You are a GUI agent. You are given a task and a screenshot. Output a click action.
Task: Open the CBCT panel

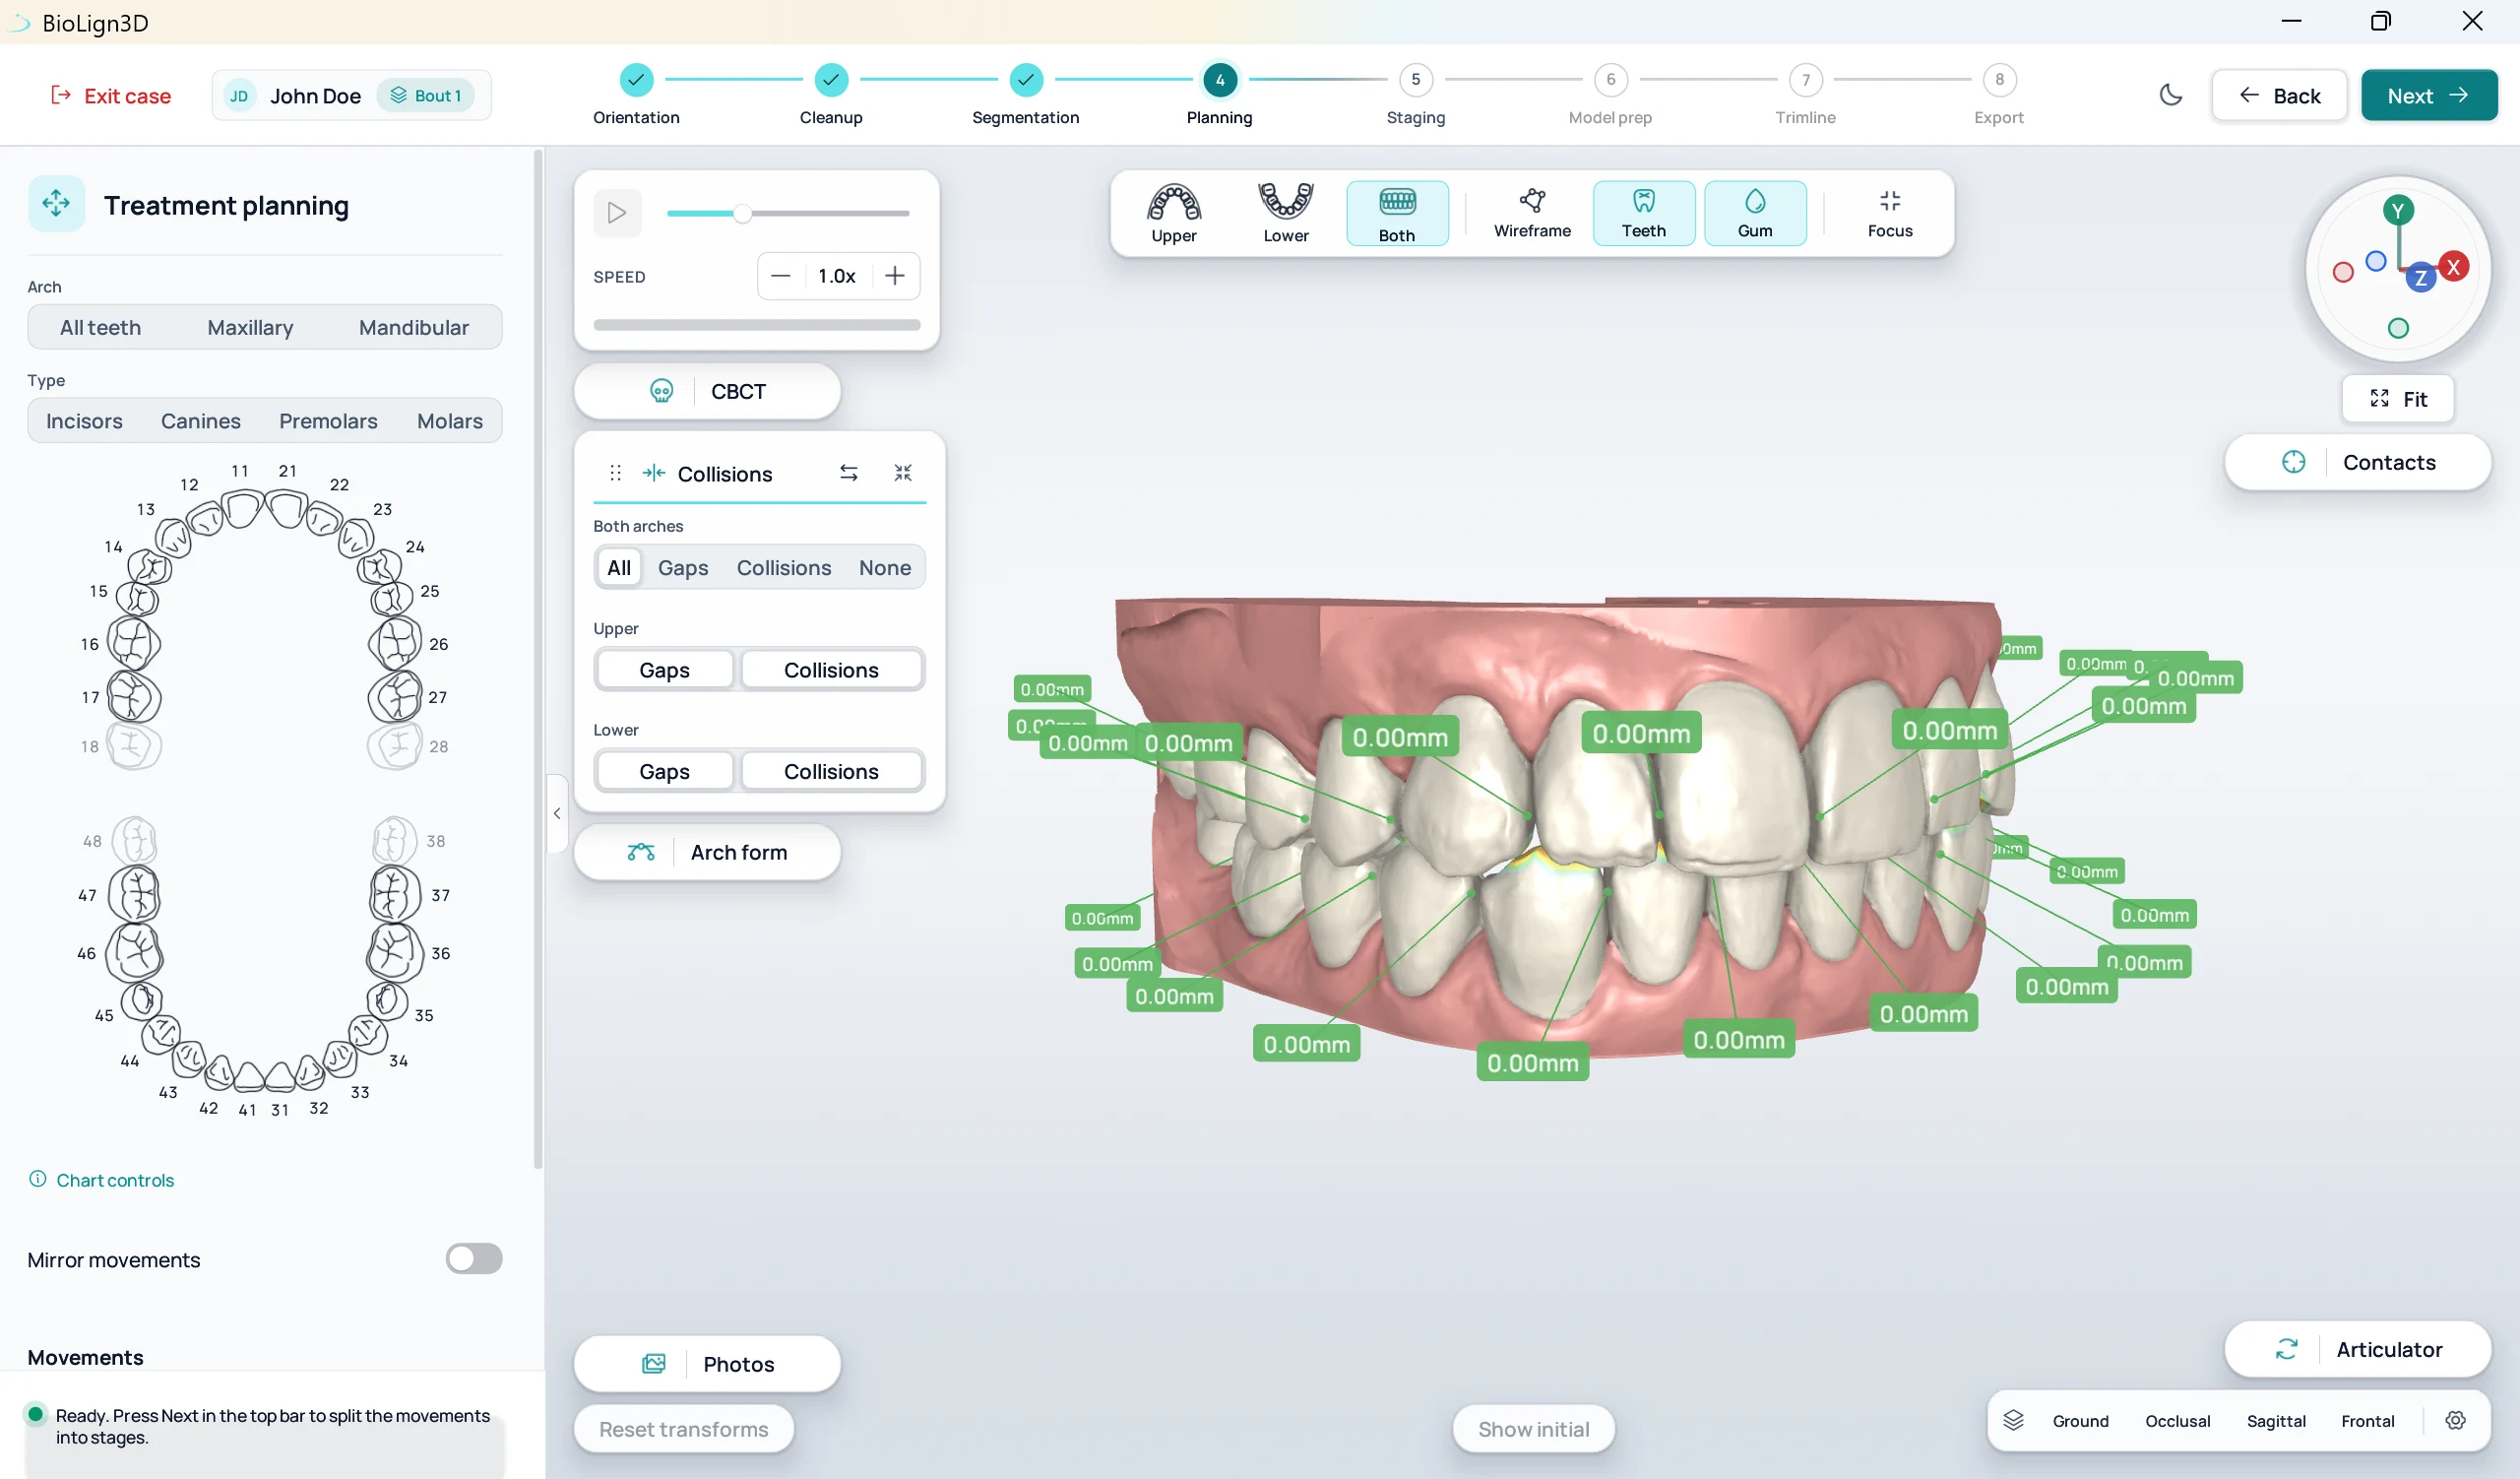[x=707, y=391]
